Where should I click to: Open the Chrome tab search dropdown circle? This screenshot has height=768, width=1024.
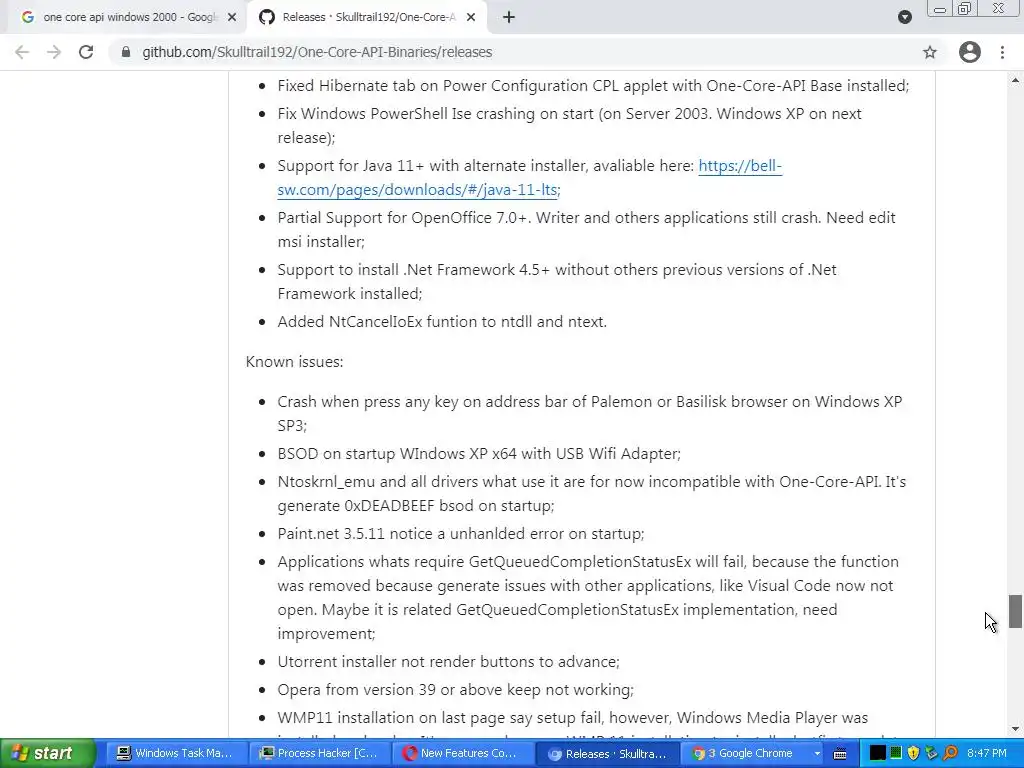tap(904, 17)
